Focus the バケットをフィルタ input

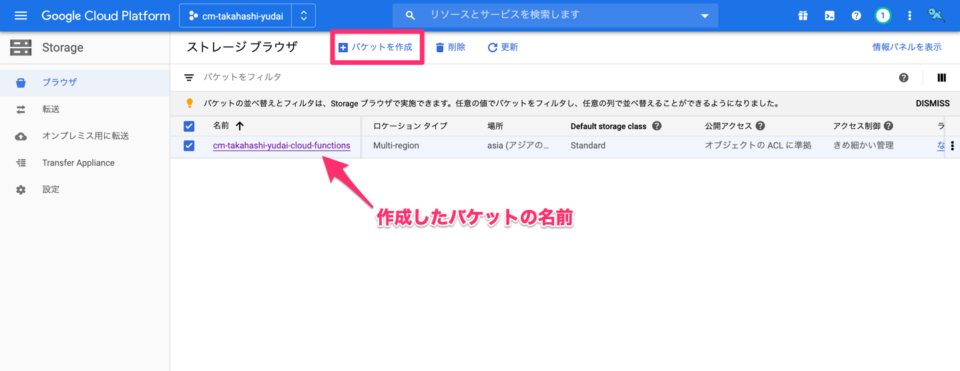242,77
